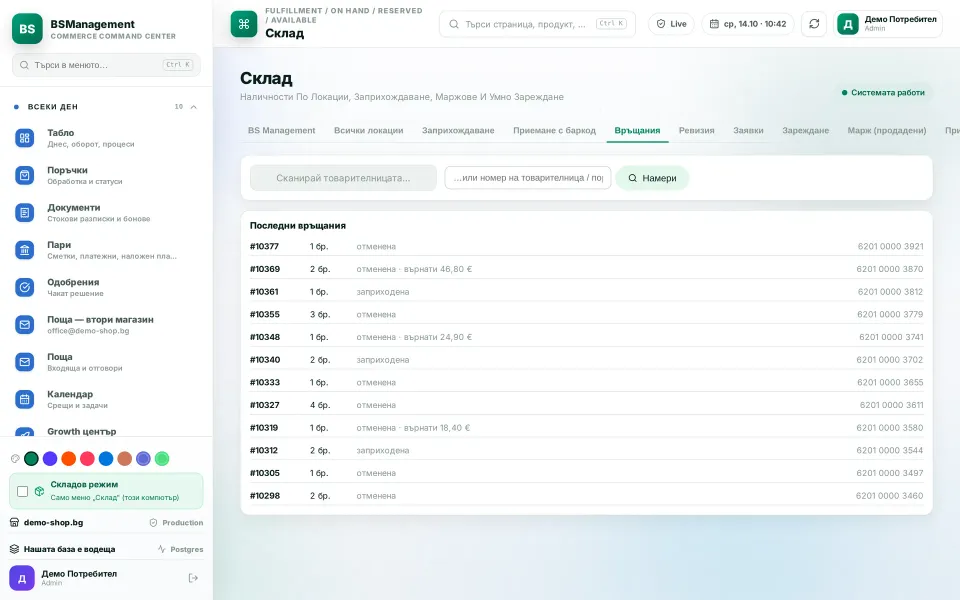Viewport: 960px width, 600px height.
Task: Open return row #10377
Action: [x=586, y=246]
